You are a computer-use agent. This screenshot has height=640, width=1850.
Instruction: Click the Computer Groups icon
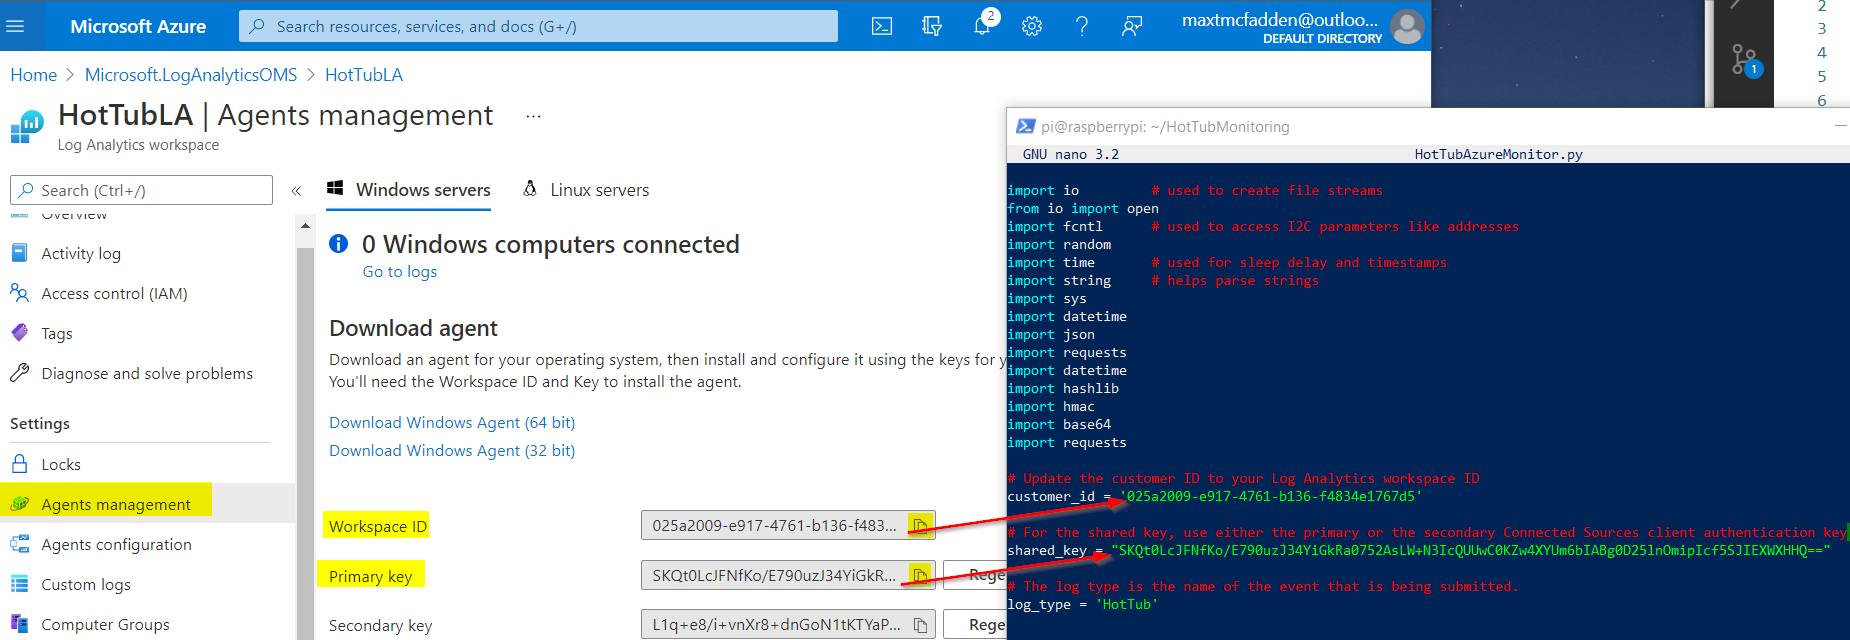[19, 624]
